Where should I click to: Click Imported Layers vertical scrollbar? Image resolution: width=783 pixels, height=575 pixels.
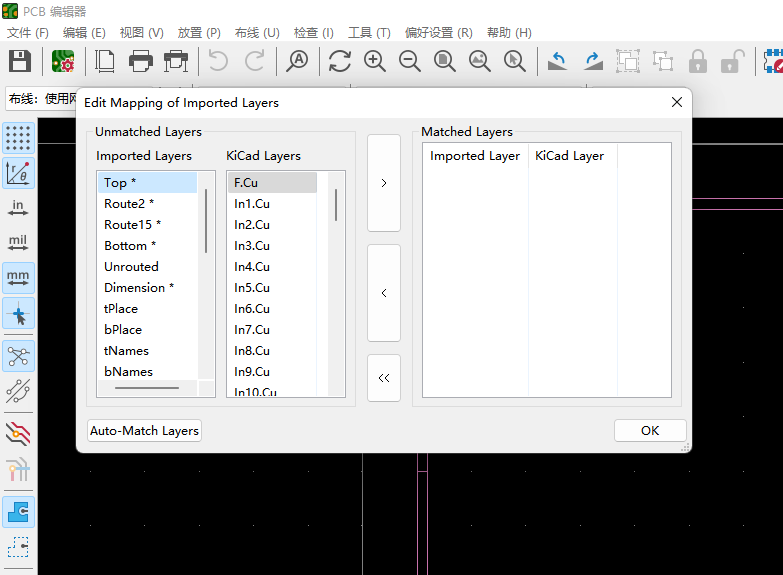[206, 221]
